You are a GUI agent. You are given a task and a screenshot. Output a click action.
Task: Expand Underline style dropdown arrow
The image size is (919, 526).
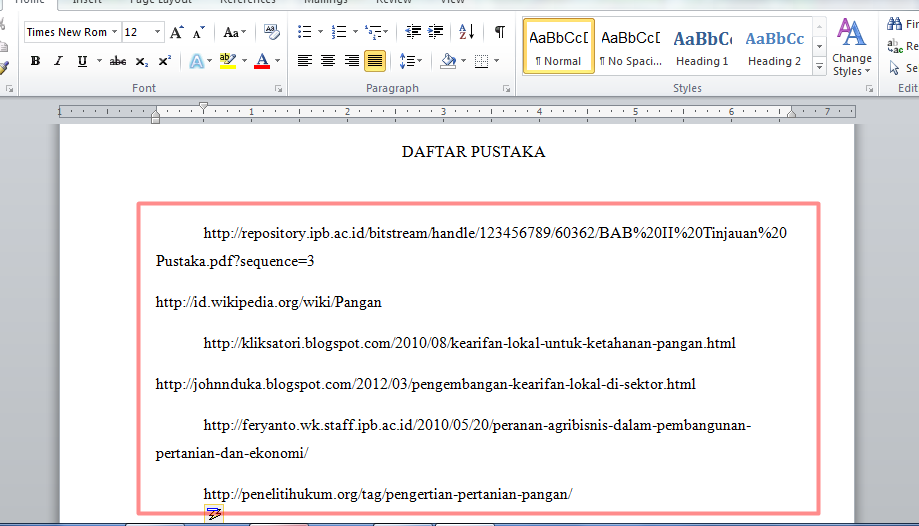(99, 61)
